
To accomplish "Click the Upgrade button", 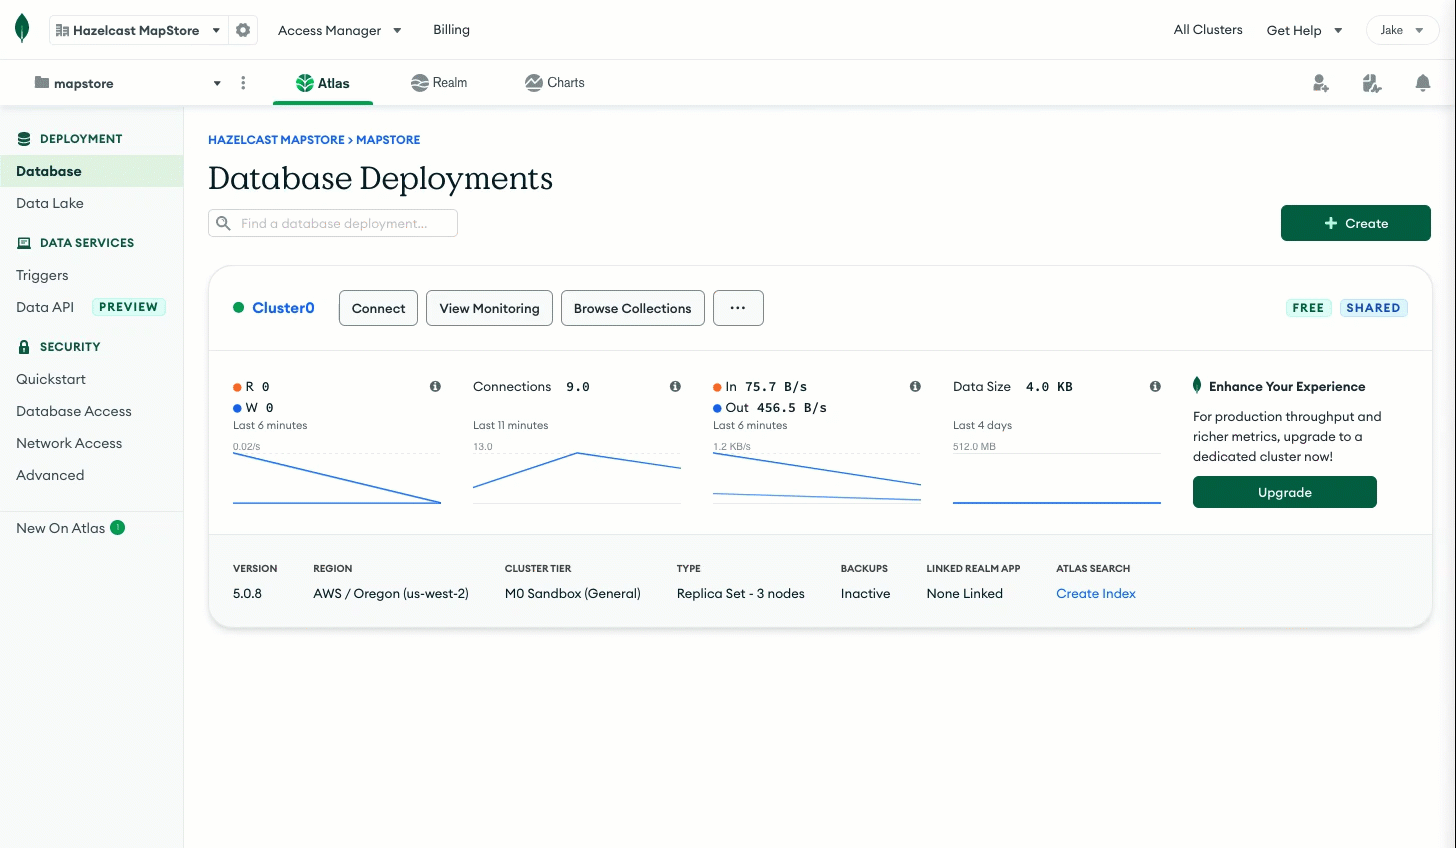I will tap(1284, 492).
